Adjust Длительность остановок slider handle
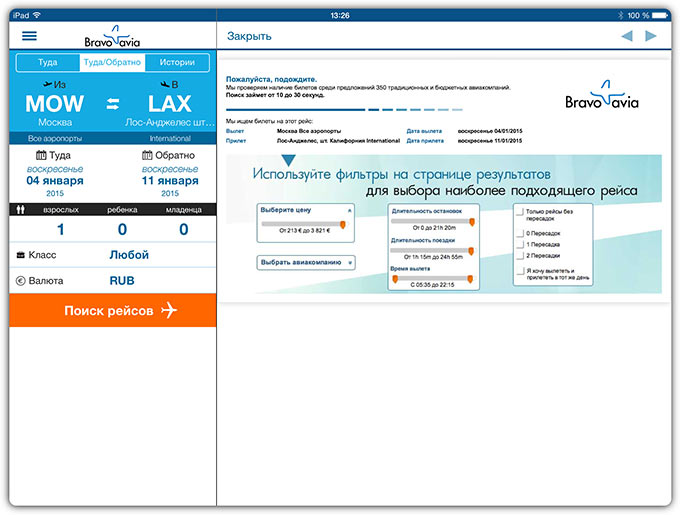This screenshot has height=515, width=680. click(472, 222)
